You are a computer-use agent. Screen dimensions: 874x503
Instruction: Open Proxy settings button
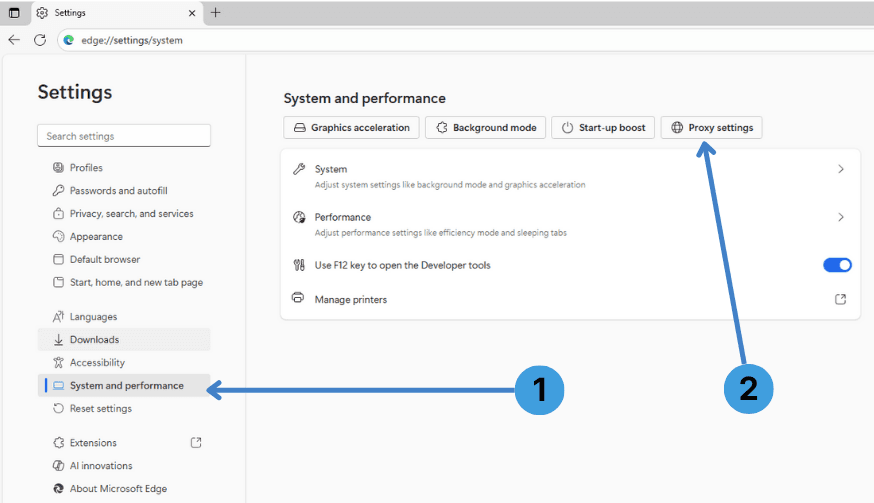tap(712, 128)
